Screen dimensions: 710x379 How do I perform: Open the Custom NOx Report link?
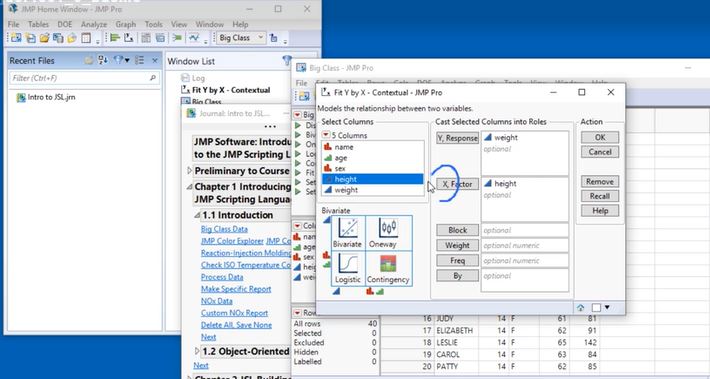234,313
